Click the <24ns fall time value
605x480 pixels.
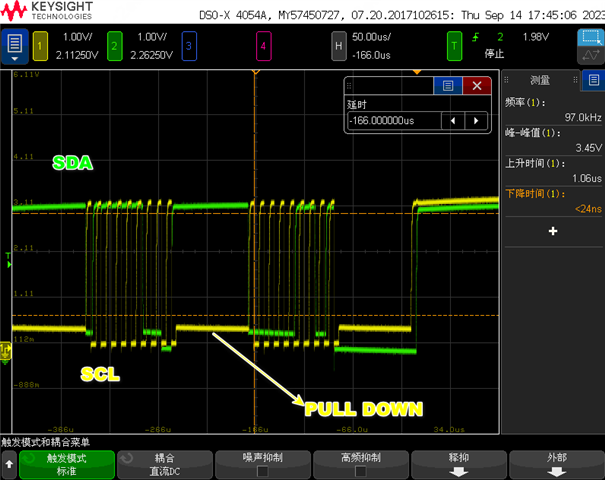click(x=588, y=209)
